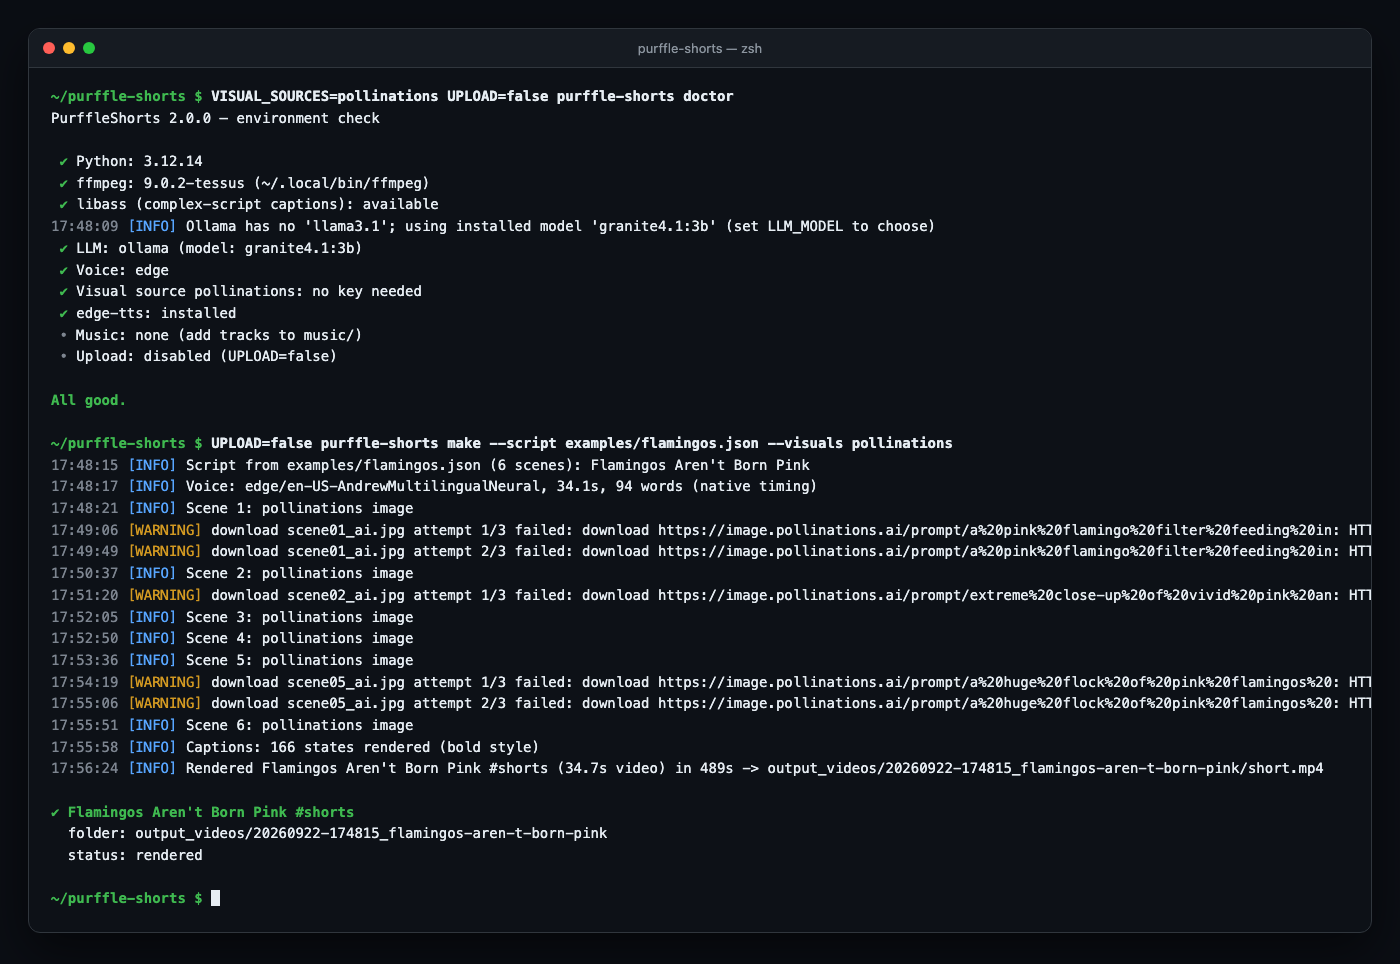The image size is (1400, 964).
Task: Click the green checkmark before 'Flamingos Aren't Born Pink #shorts'
Action: [x=55, y=812]
